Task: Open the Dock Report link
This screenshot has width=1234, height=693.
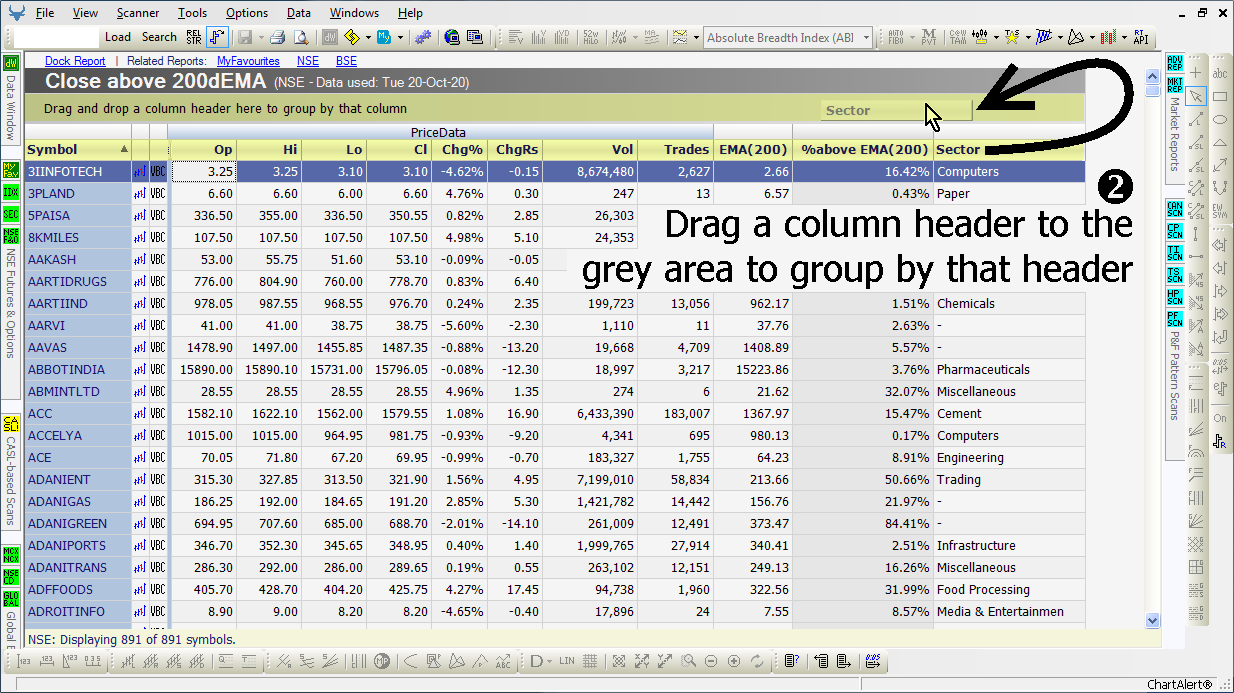Action: (75, 61)
